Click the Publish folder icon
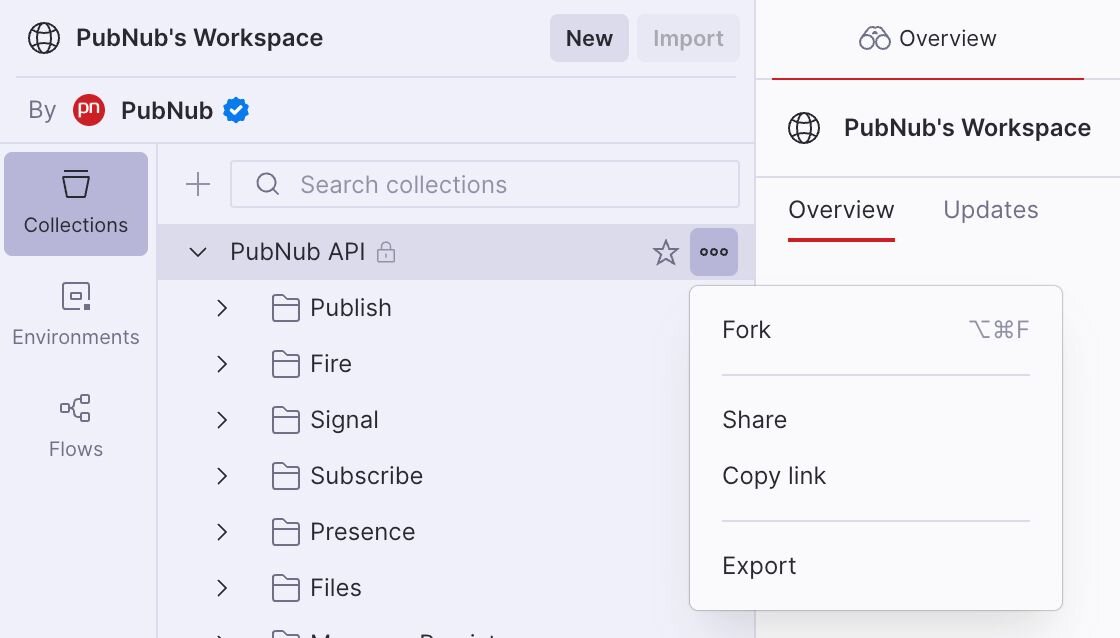The image size is (1120, 638). coord(286,309)
